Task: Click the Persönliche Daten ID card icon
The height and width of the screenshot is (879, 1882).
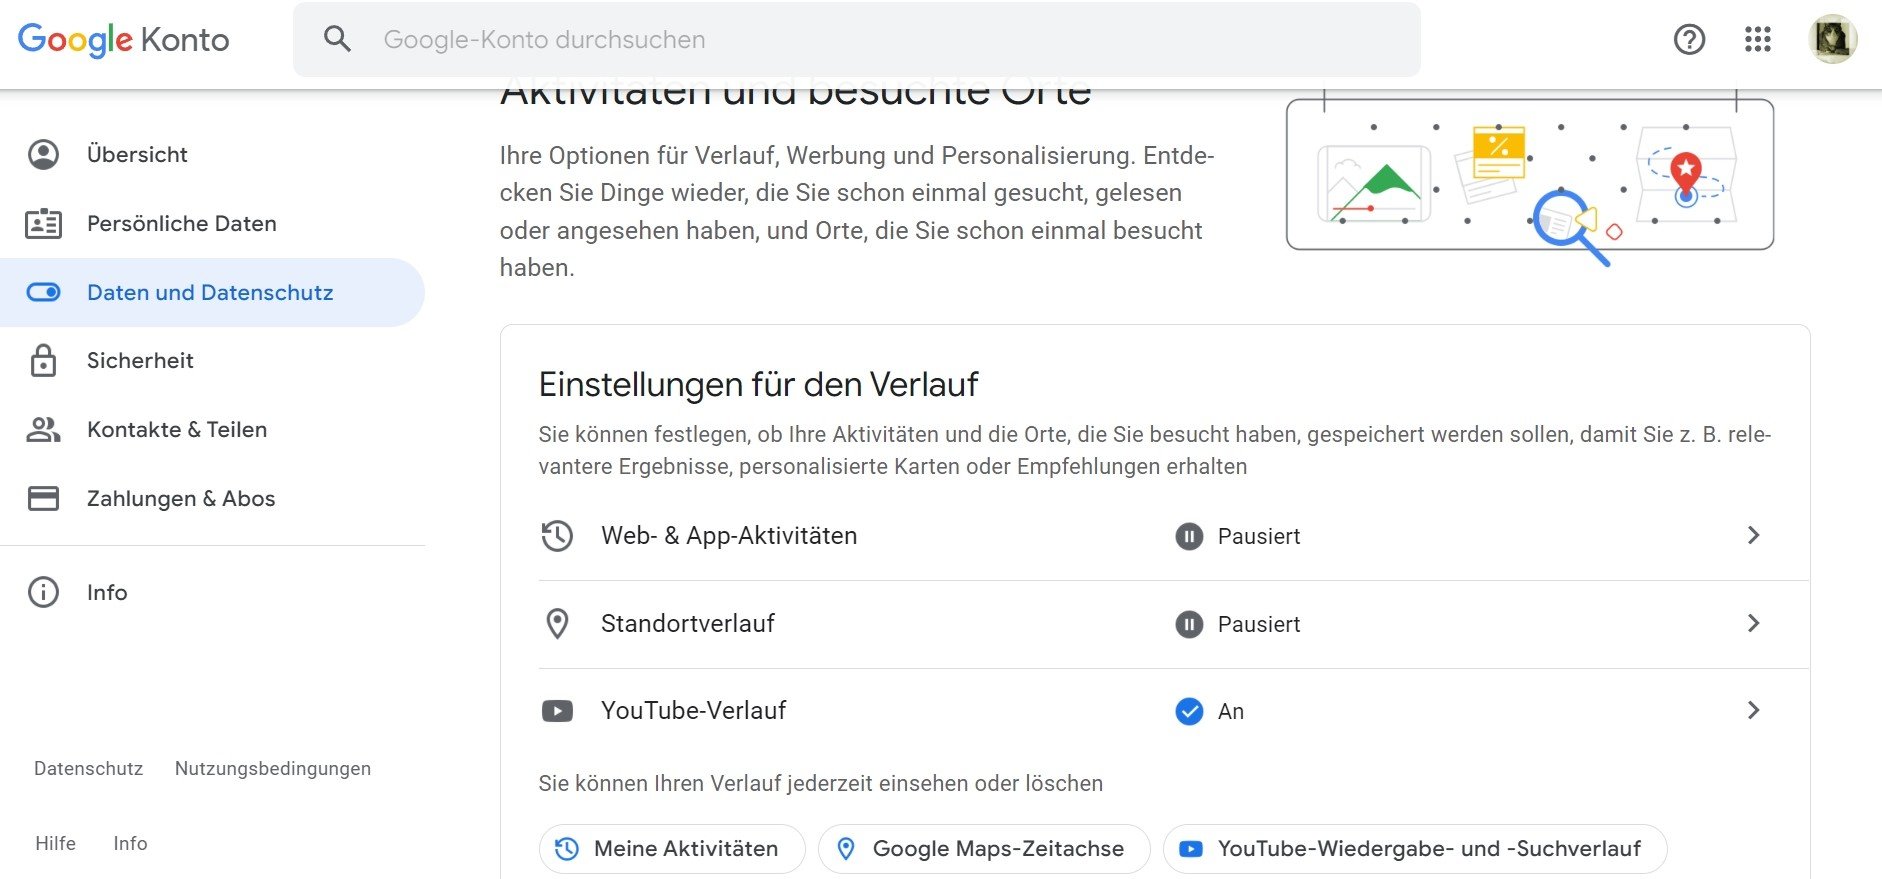Action: (43, 224)
